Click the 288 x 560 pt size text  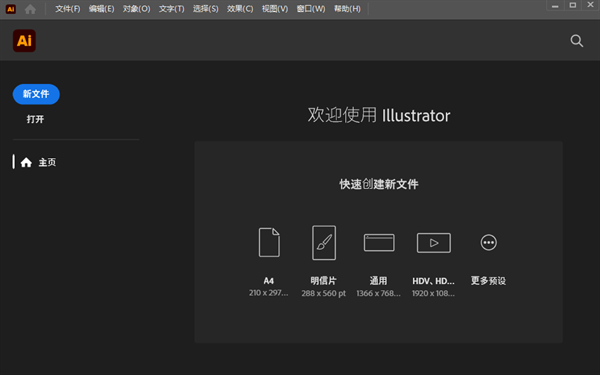click(x=323, y=293)
